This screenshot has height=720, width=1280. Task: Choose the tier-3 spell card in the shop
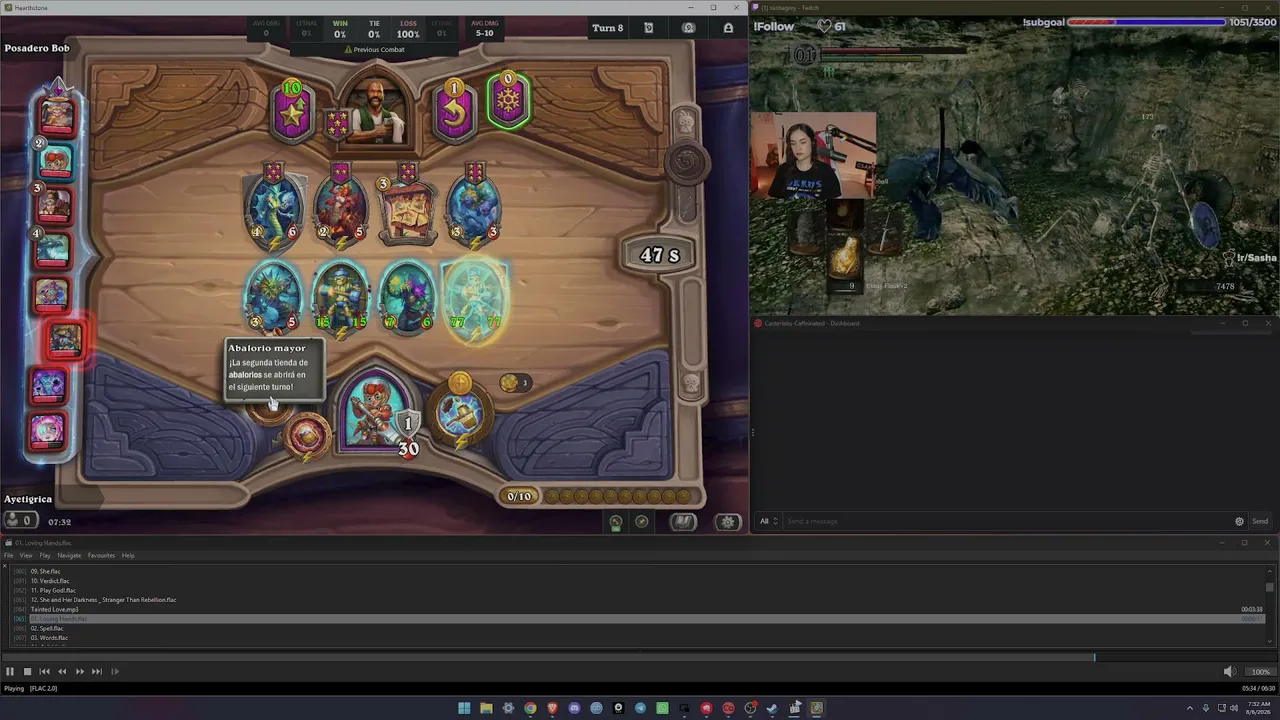[407, 207]
